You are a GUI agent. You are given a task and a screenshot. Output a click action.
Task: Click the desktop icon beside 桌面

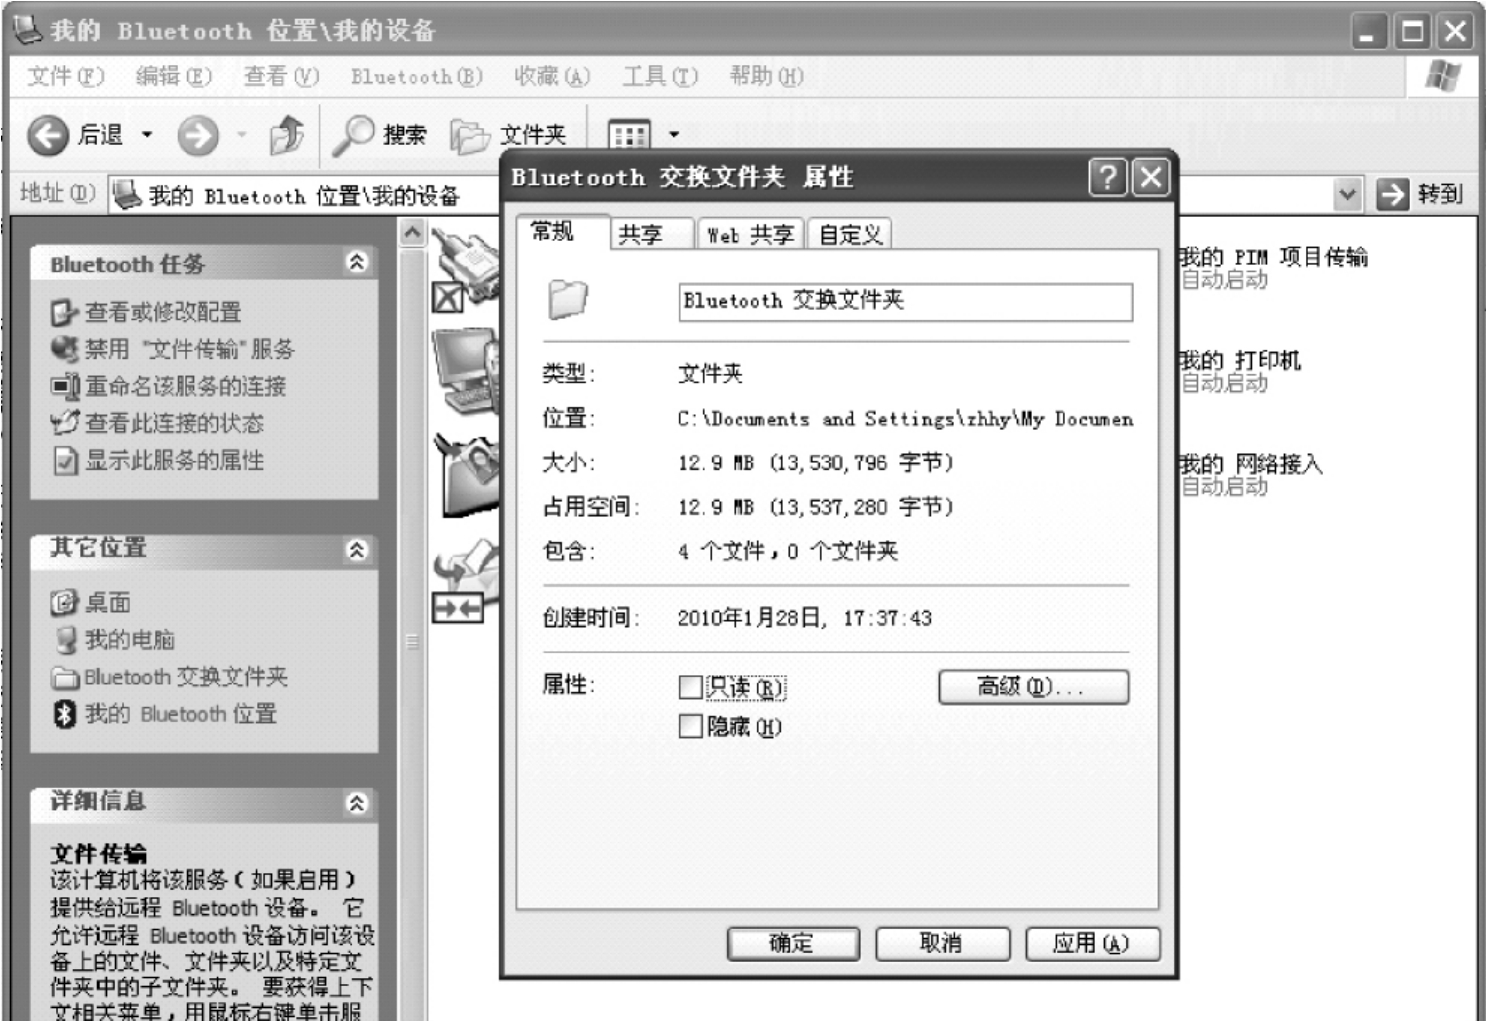tap(65, 602)
